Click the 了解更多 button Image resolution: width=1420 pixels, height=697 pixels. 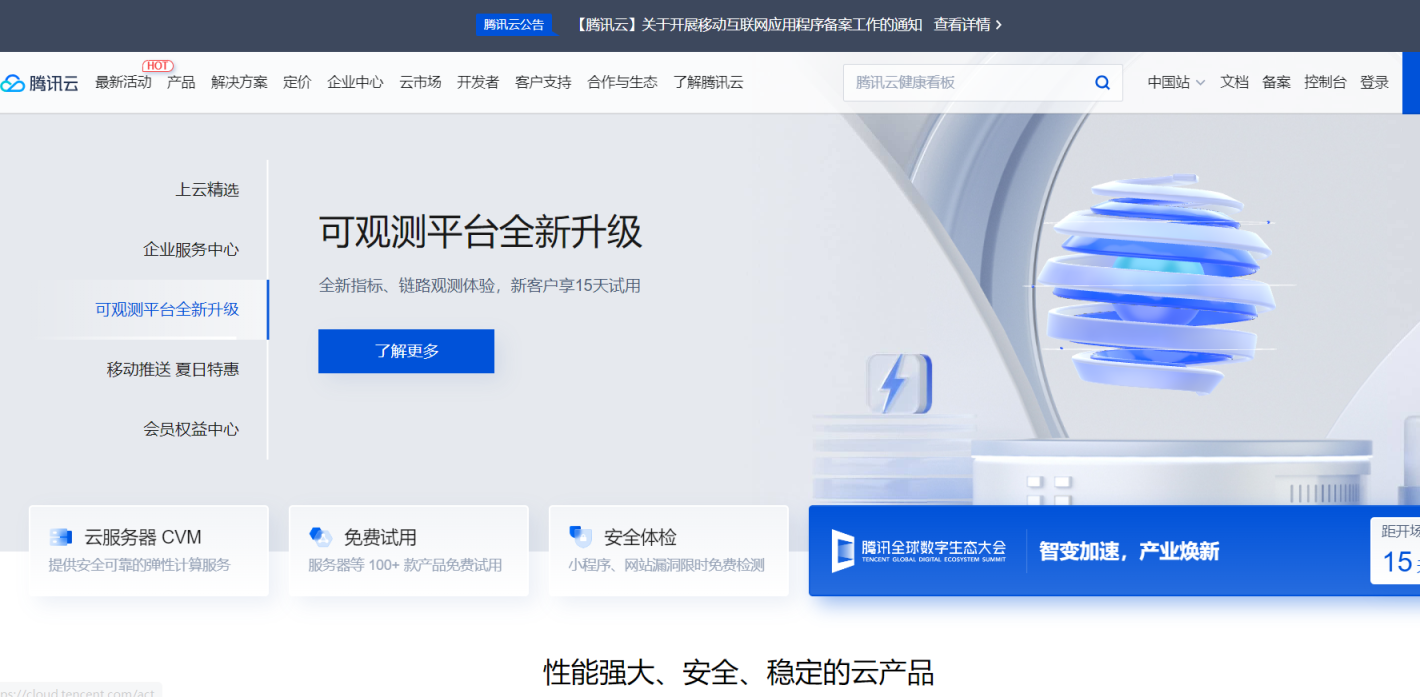[x=405, y=351]
